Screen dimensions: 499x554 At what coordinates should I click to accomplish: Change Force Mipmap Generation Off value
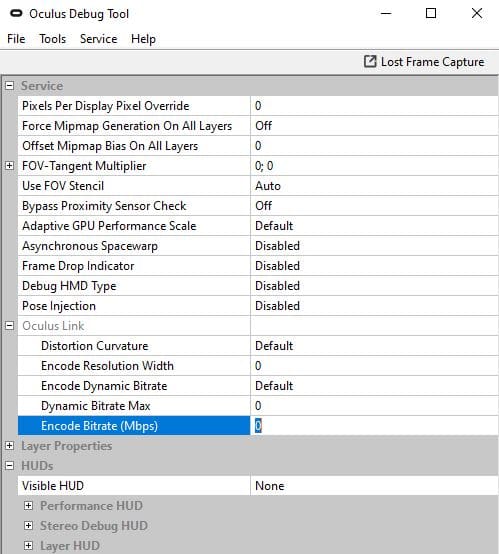click(x=374, y=126)
